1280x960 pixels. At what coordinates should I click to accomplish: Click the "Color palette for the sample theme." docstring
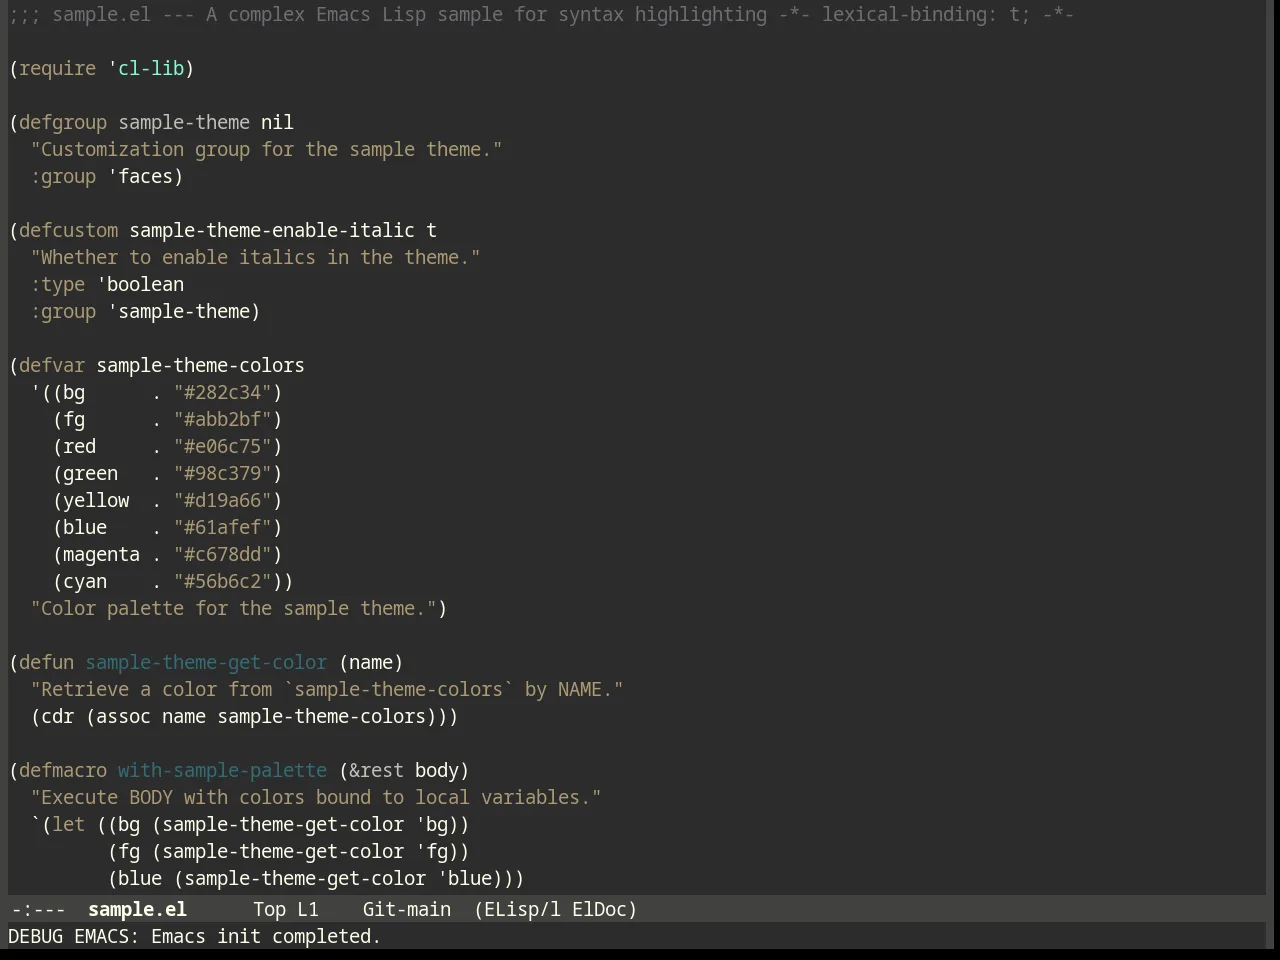point(233,608)
